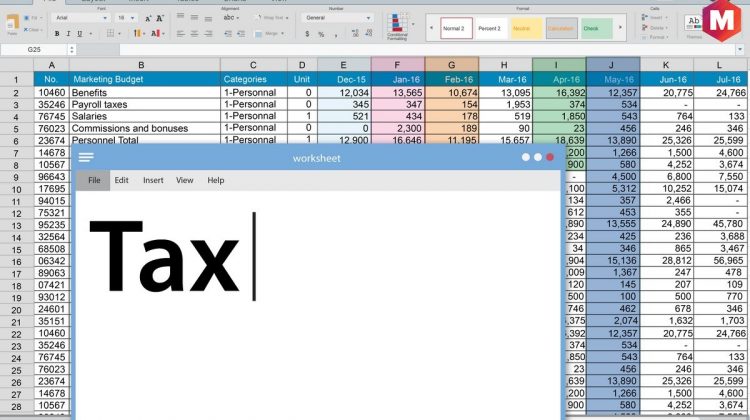The height and width of the screenshot is (420, 750).
Task: Apply Italic formatting in the ribbon
Action: click(x=69, y=33)
